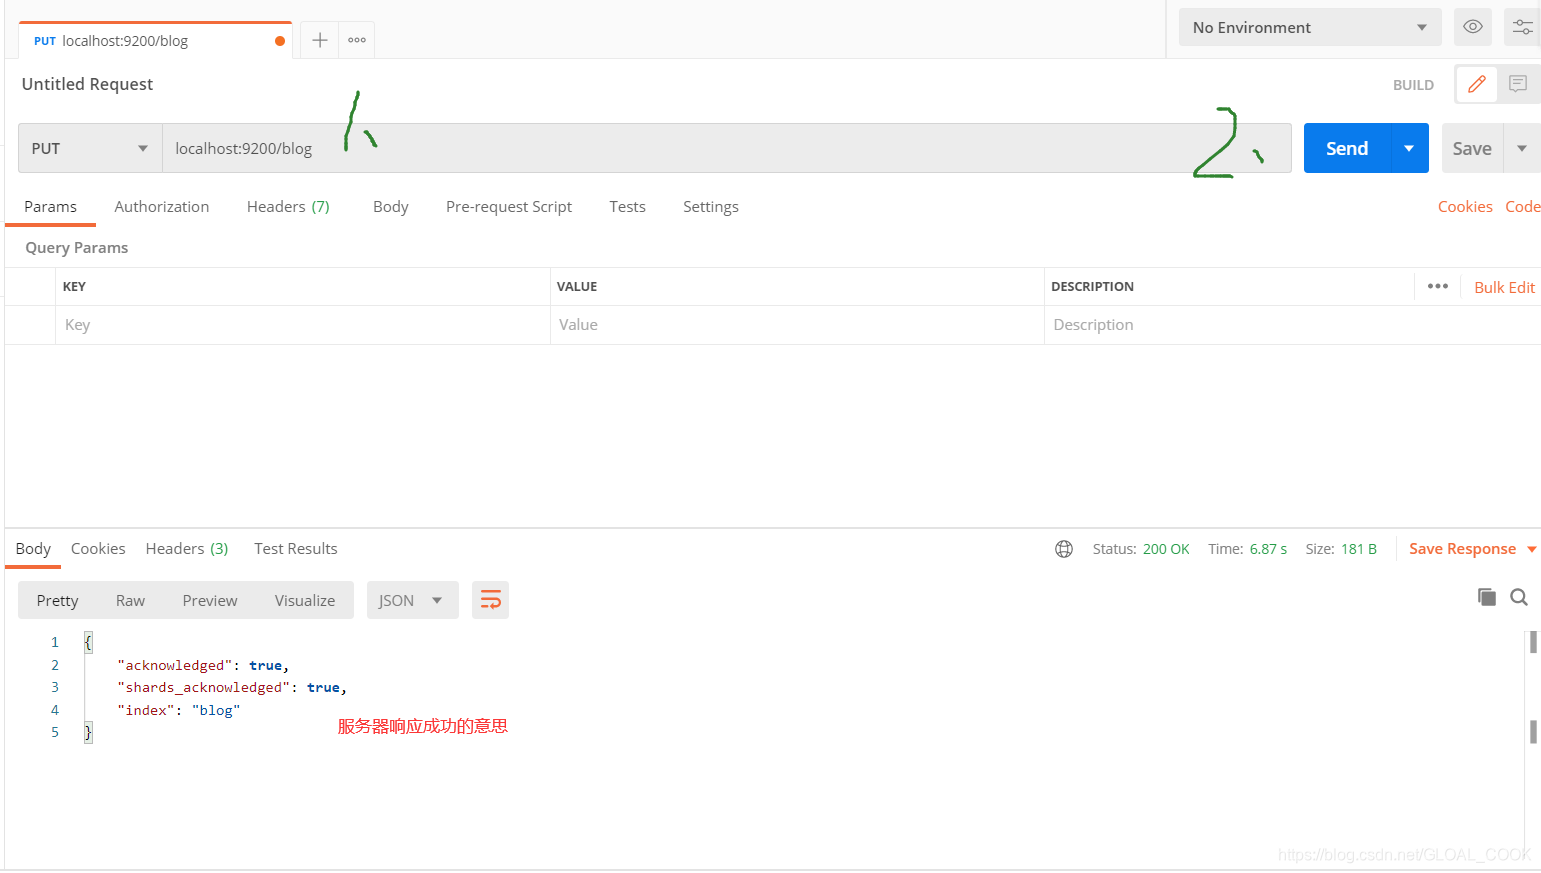Open the PUT HTTP method dropdown
The width and height of the screenshot is (1541, 873).
[x=90, y=148]
